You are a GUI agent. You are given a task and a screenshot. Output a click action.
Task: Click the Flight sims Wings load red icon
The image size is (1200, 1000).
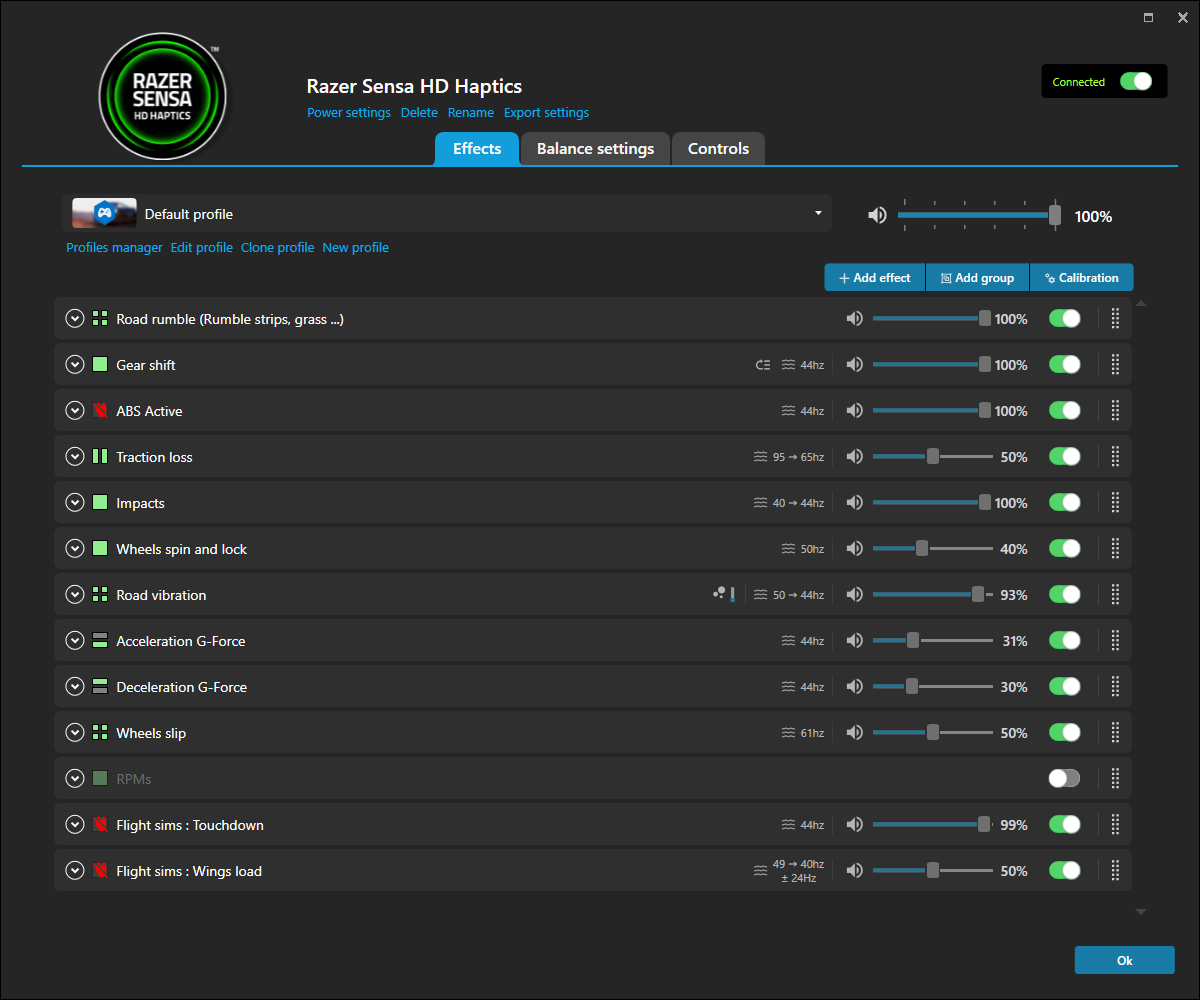(x=100, y=871)
